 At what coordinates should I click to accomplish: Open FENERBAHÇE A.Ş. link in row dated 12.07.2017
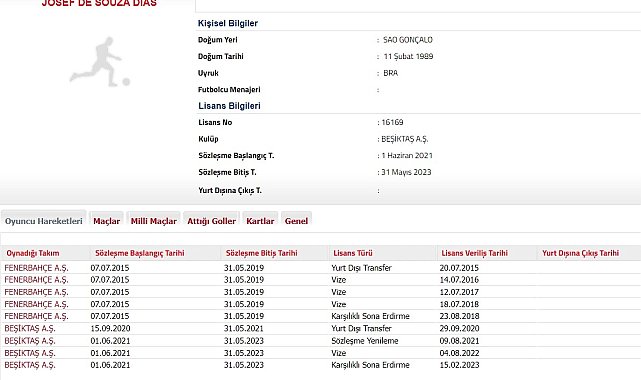point(36,292)
